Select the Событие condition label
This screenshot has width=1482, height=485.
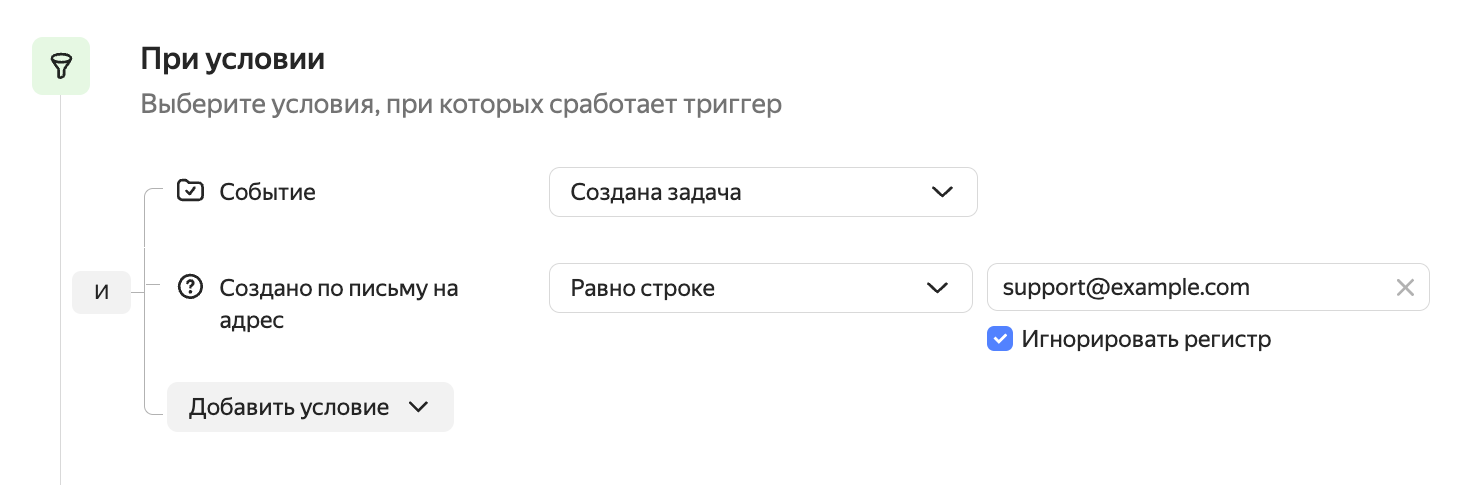[x=267, y=191]
